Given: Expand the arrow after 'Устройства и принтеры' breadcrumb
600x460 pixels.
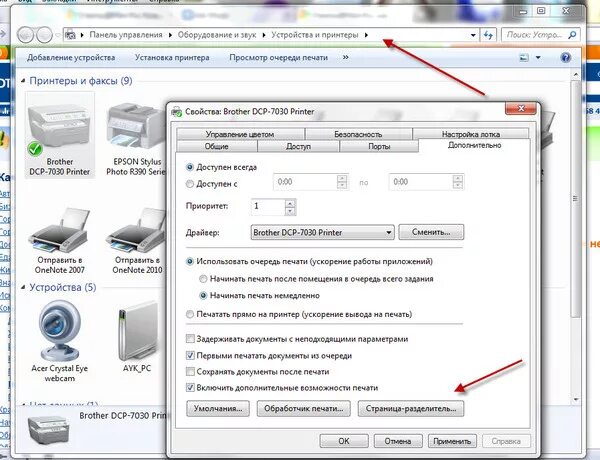Looking at the screenshot, I should click(x=366, y=35).
